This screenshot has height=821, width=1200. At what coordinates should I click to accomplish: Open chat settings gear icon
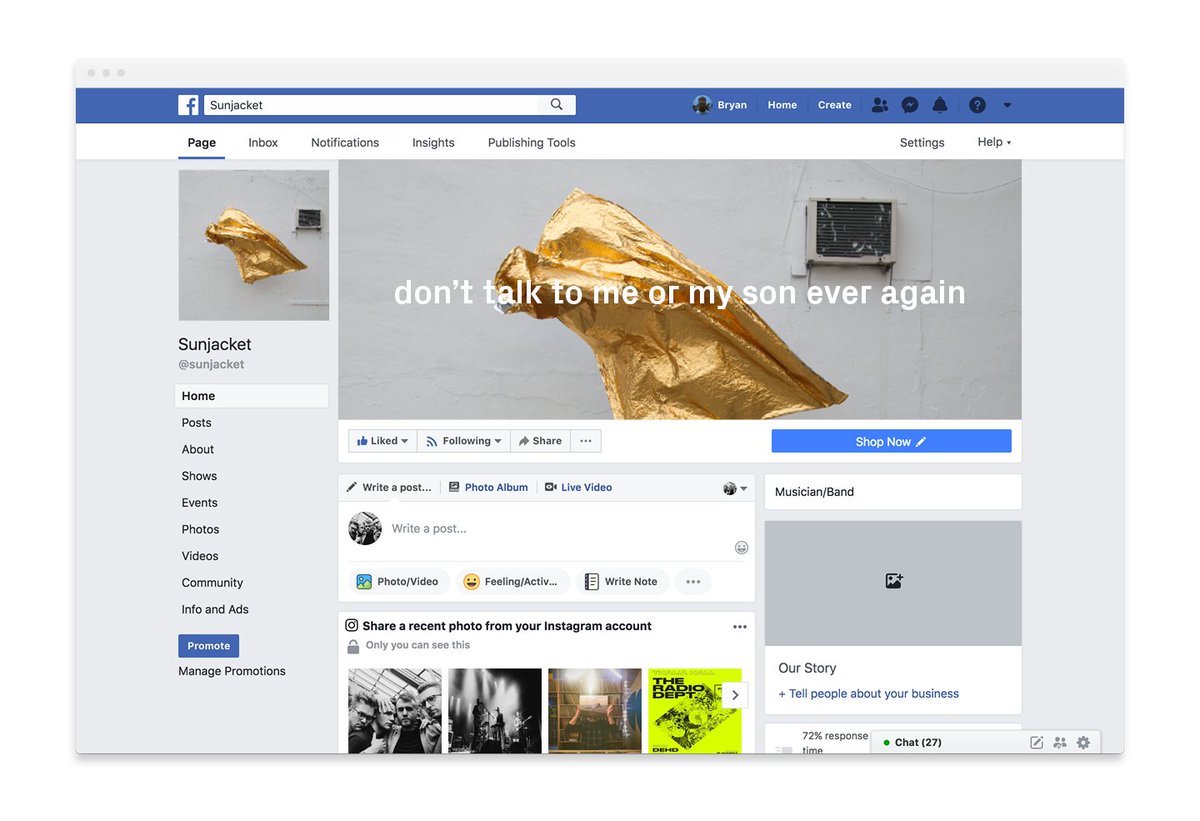[1083, 742]
